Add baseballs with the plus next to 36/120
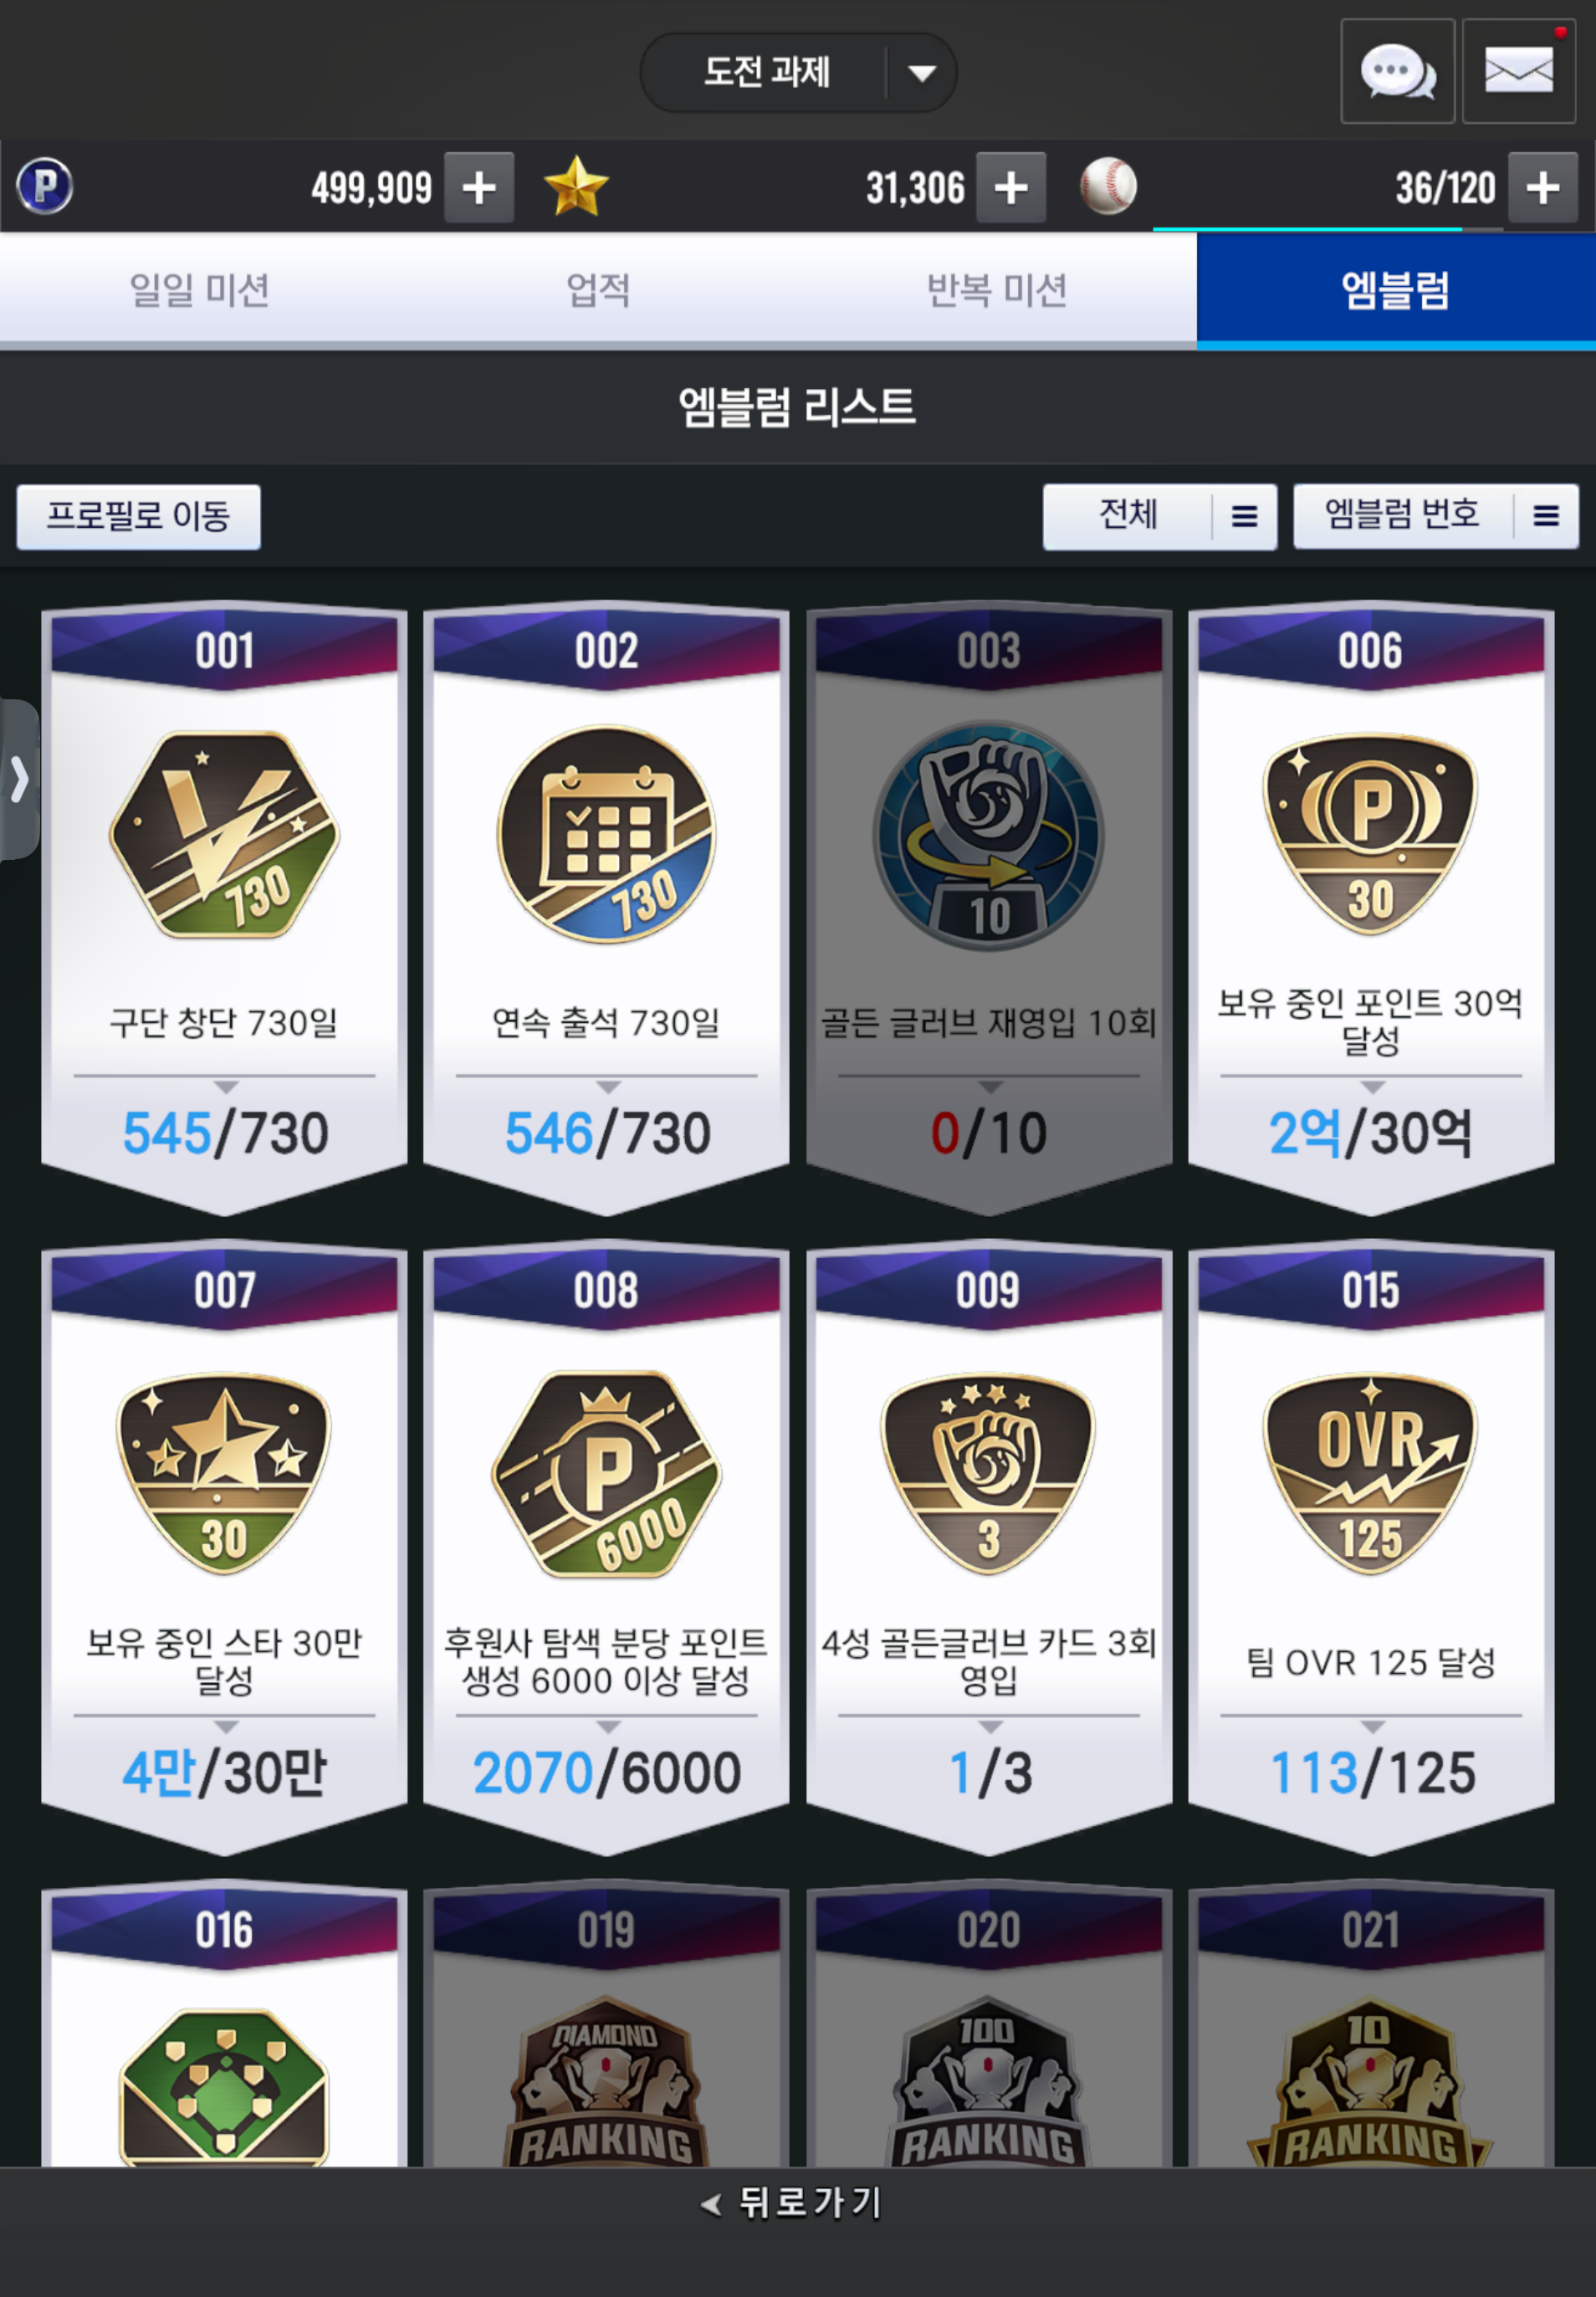 pos(1543,187)
